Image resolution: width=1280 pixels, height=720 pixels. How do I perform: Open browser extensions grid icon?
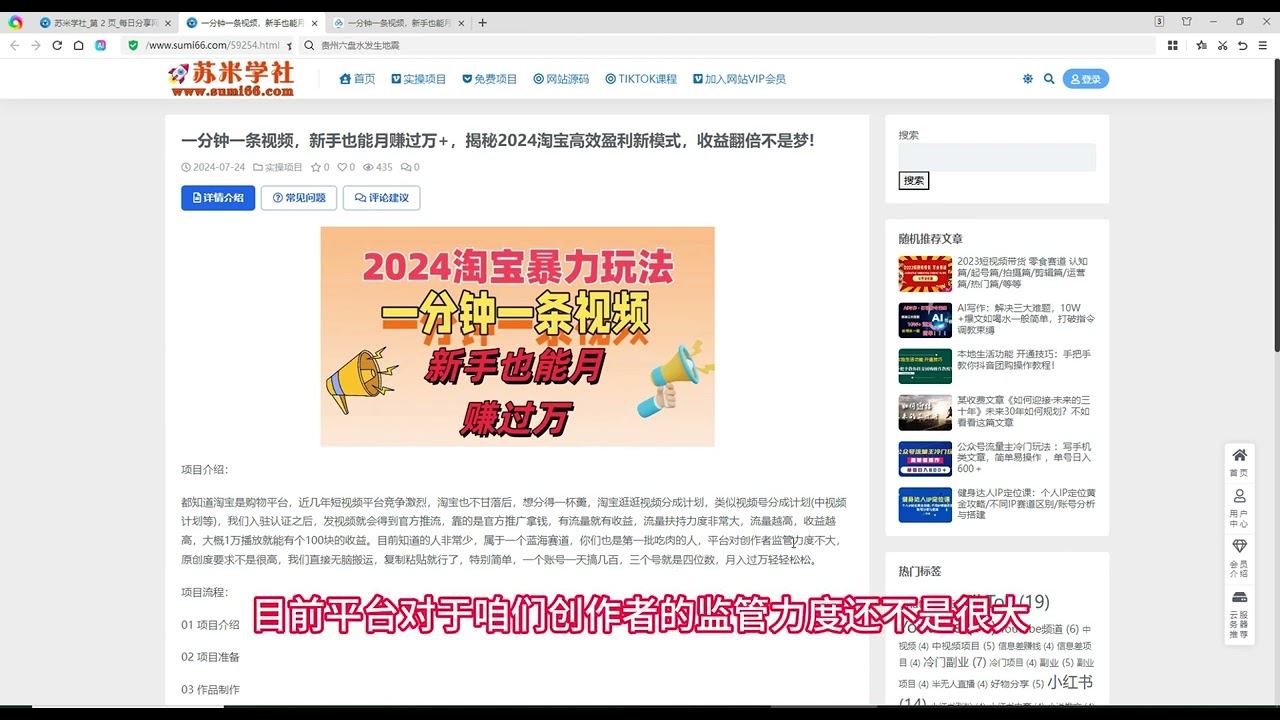pyautogui.click(x=1173, y=45)
